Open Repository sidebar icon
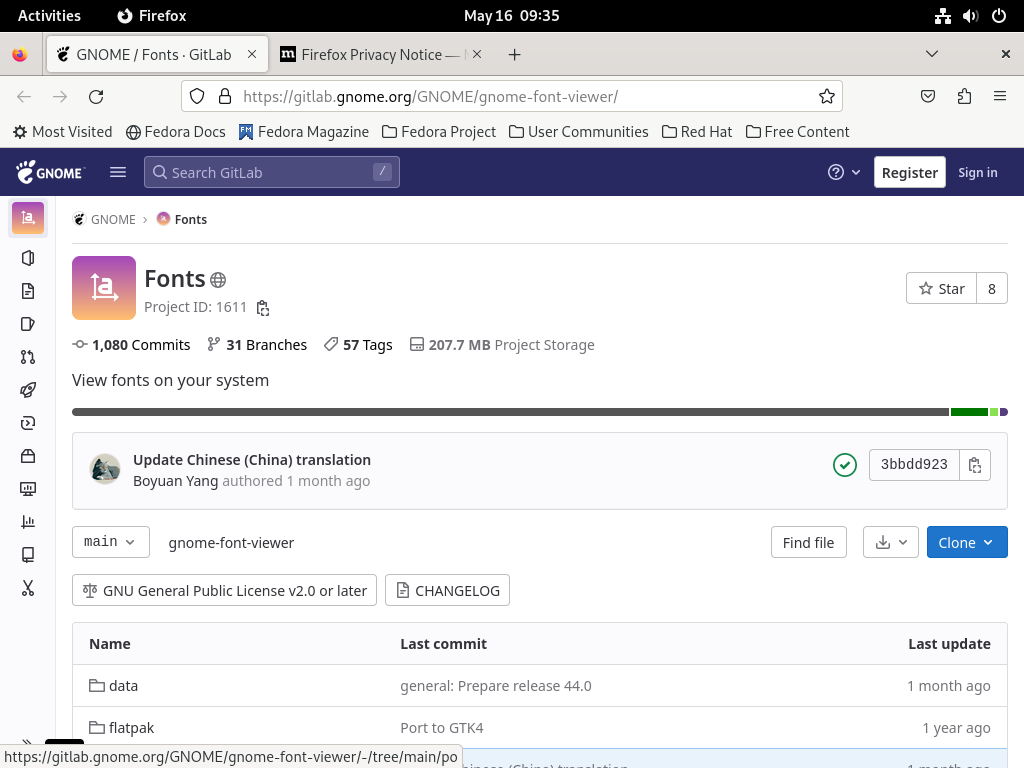 pyautogui.click(x=27, y=291)
